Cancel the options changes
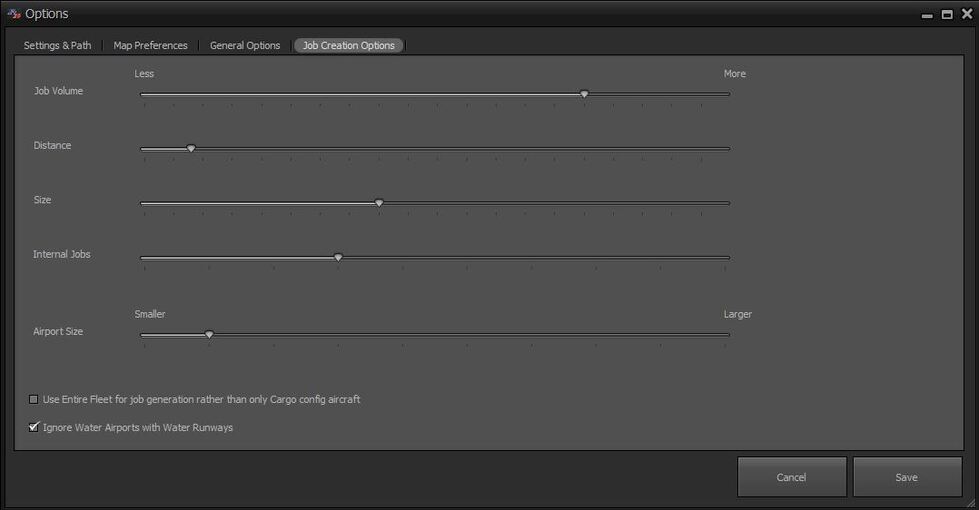Screen dimensions: 979x510 tap(791, 477)
